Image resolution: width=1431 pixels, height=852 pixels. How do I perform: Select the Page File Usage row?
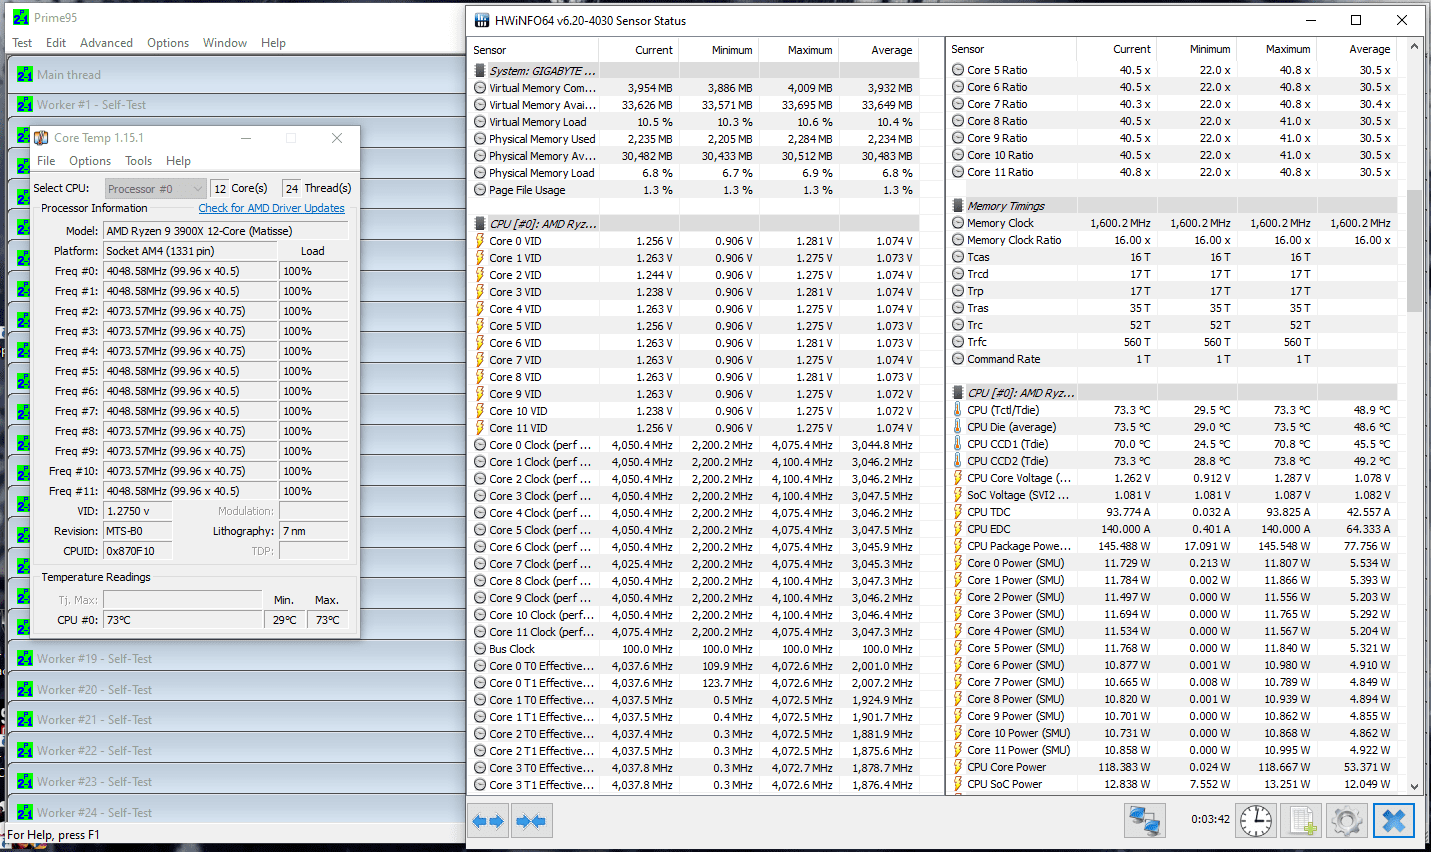[x=694, y=190]
